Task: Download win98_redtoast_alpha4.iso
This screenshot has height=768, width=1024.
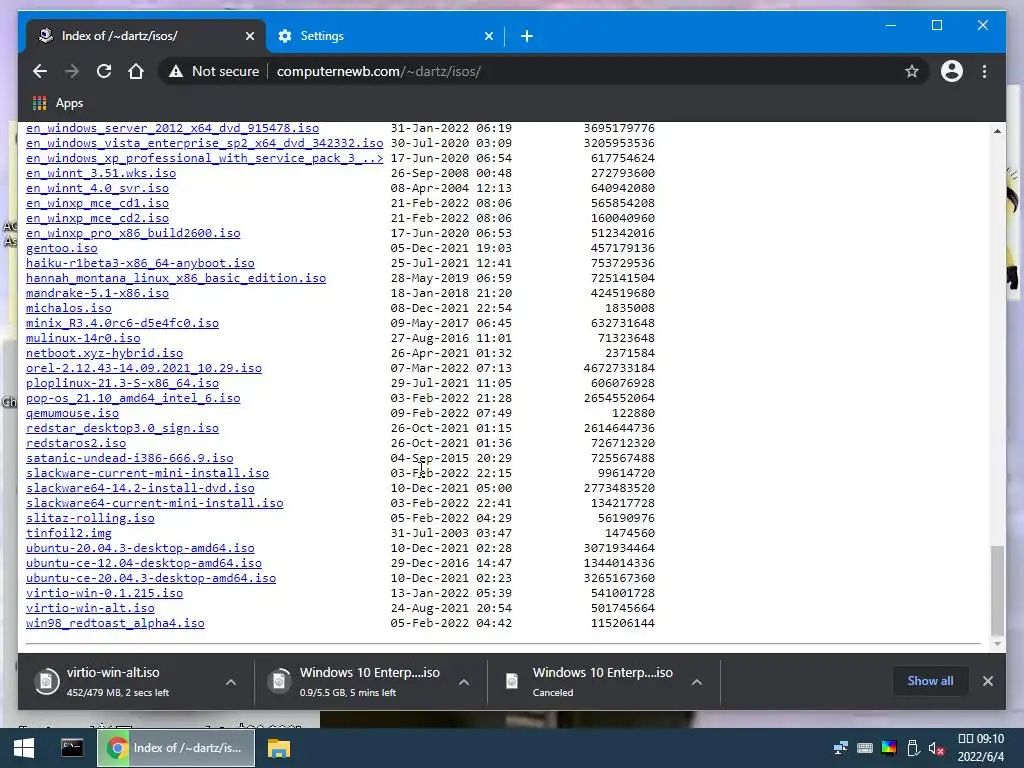Action: pyautogui.click(x=115, y=624)
